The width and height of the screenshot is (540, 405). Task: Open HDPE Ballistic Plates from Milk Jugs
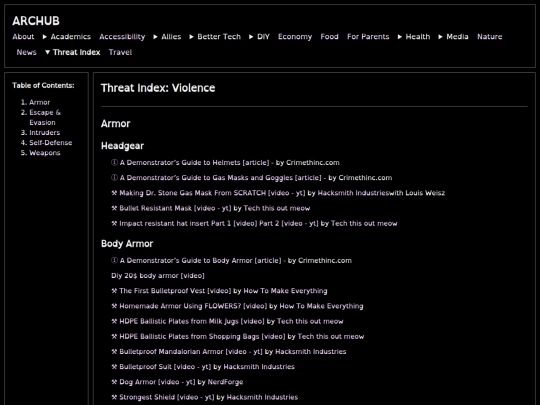(x=192, y=321)
